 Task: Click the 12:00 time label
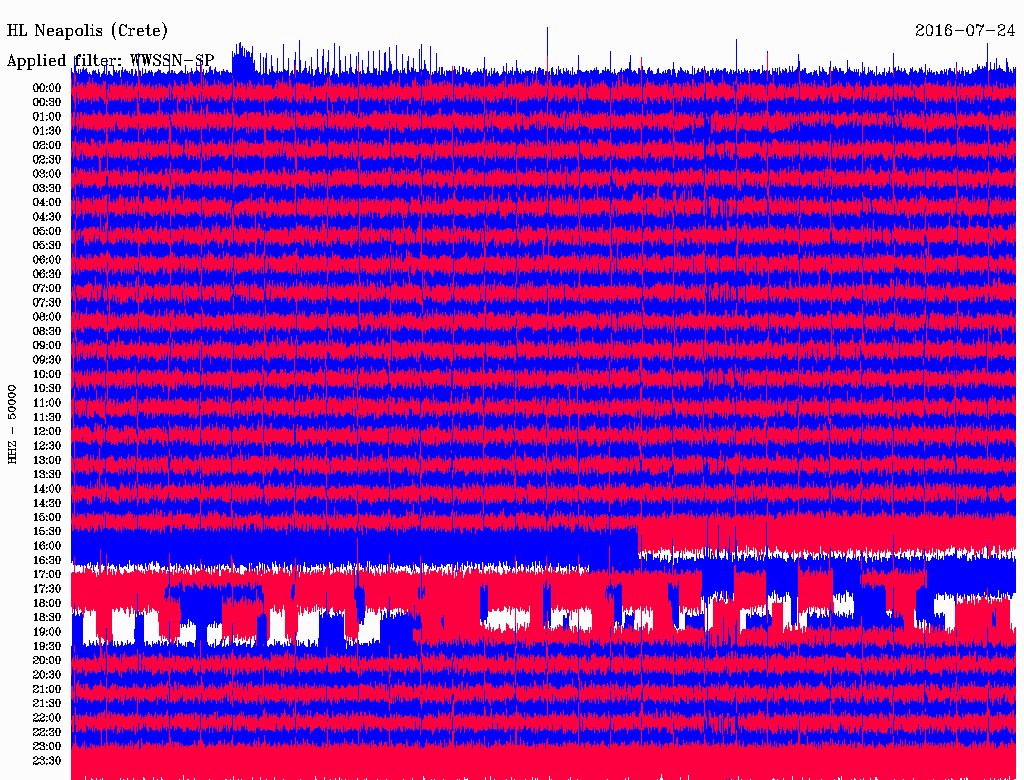point(47,431)
